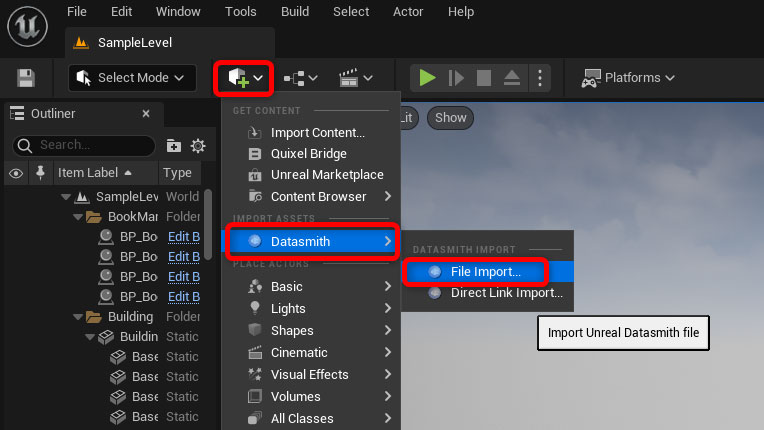Open the Select Mode dropdown
Image resolution: width=764 pixels, height=430 pixels.
click(132, 78)
